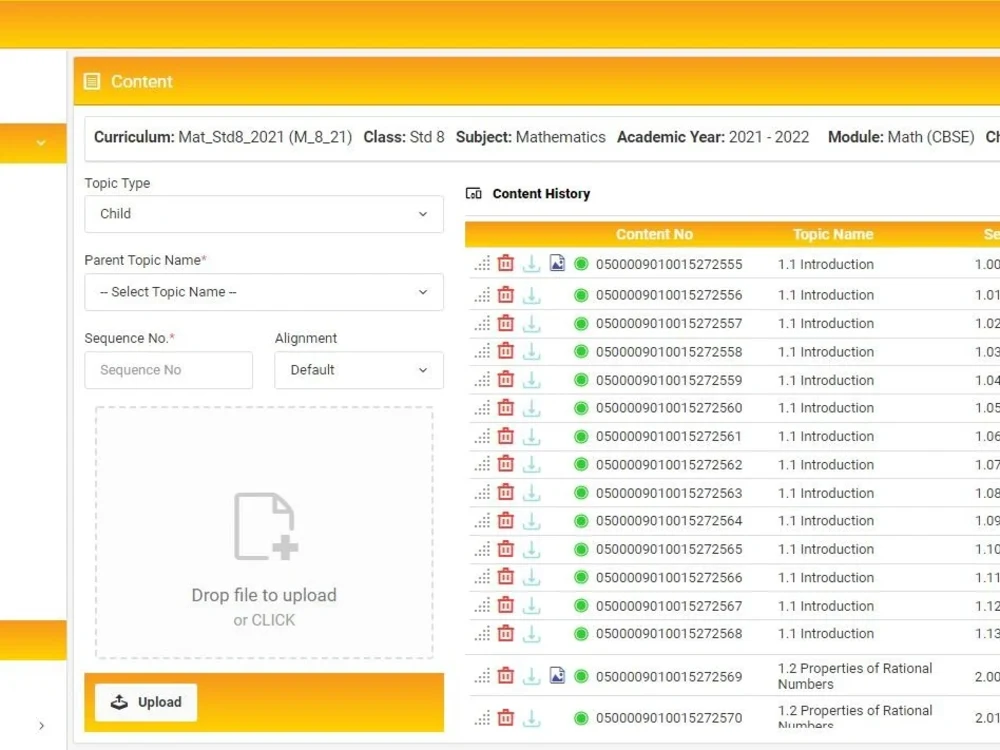Delete content ending 272559
This screenshot has width=1000, height=750.
point(506,379)
